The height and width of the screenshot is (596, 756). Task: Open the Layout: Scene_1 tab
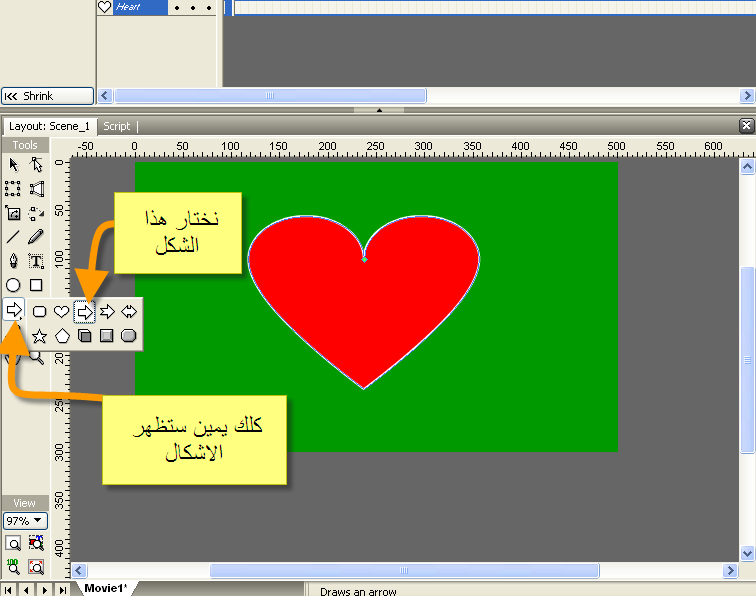49,126
